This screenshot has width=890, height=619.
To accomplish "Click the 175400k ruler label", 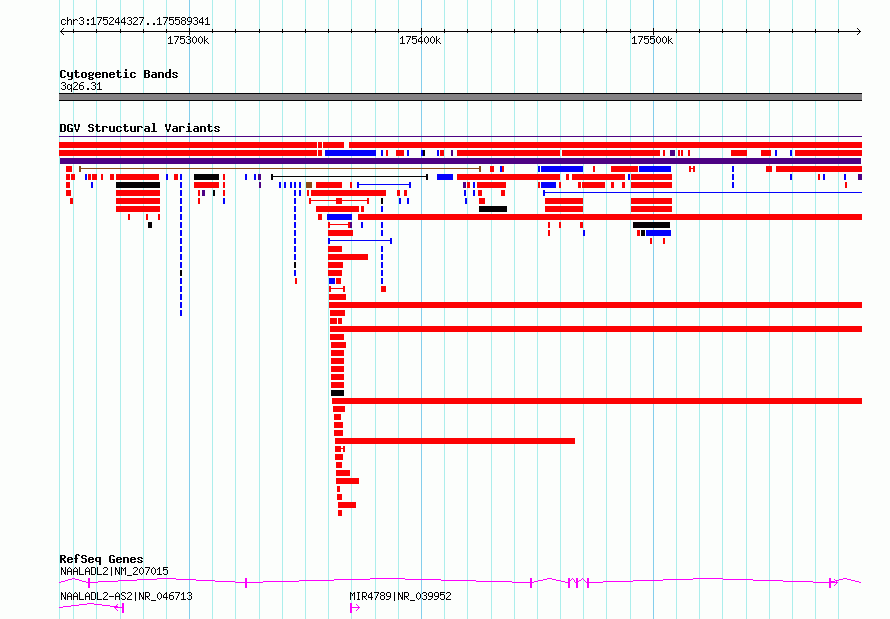I will tap(420, 40).
